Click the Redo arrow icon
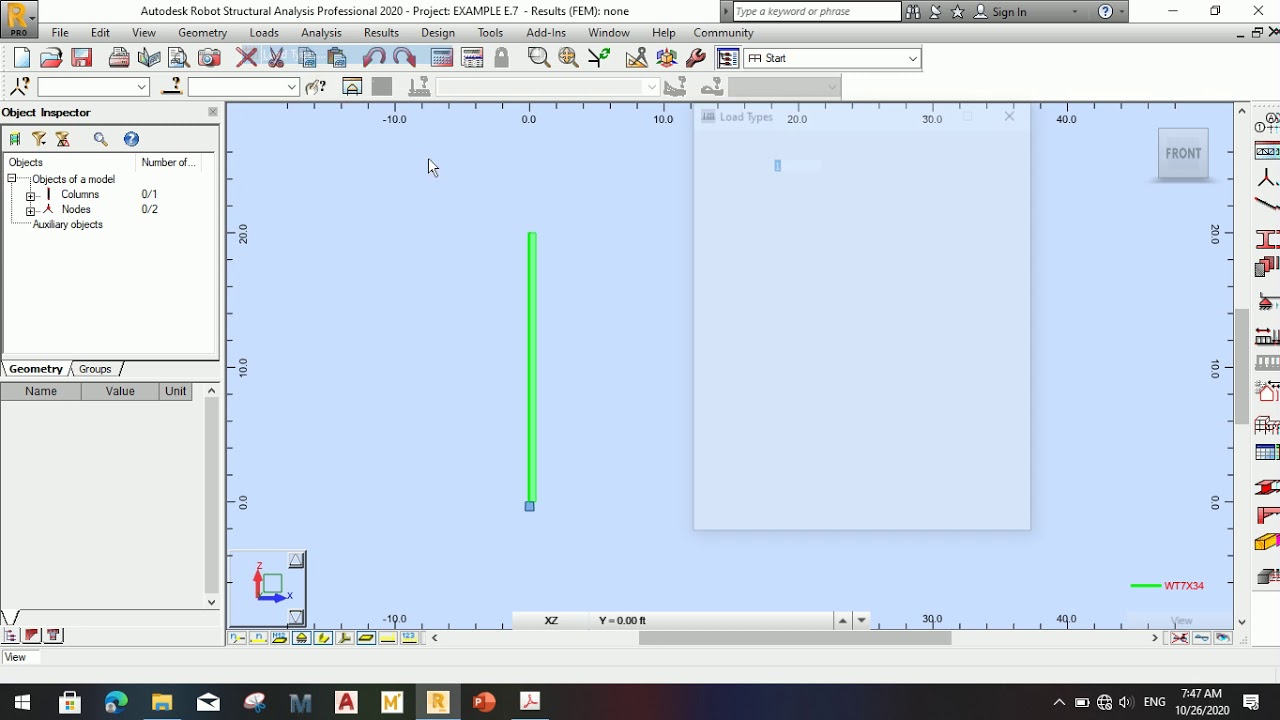 coord(404,58)
